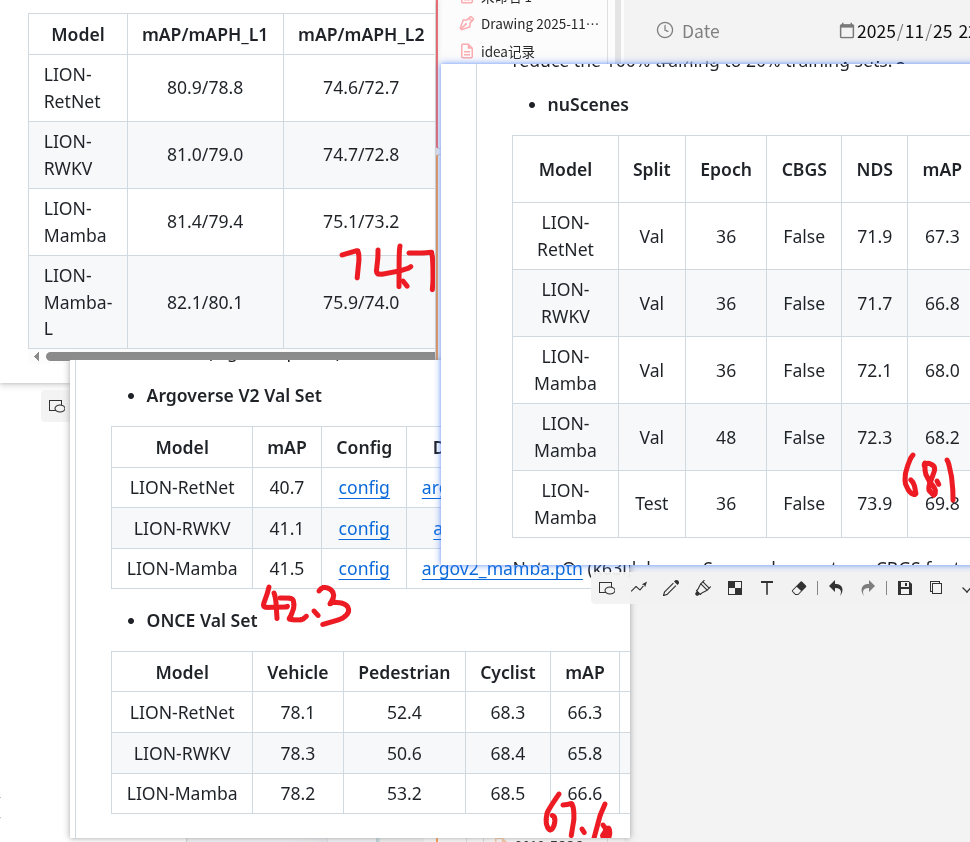This screenshot has height=842, width=970.
Task: Select the highlighter marker tool
Action: [x=703, y=588]
